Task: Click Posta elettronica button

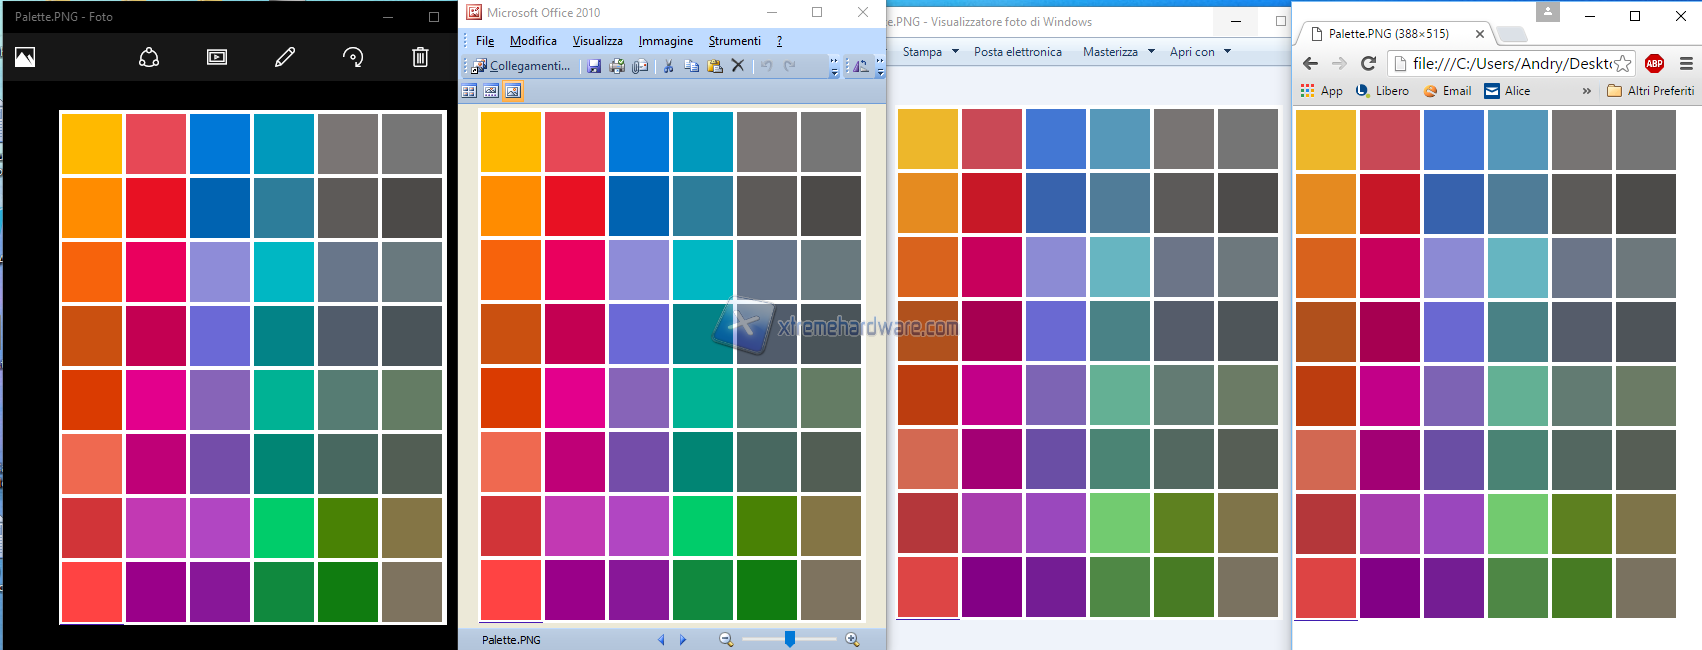Action: [x=1017, y=52]
